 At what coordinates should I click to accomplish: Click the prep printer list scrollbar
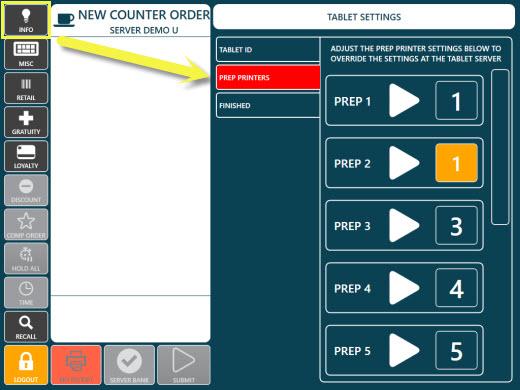pos(500,147)
